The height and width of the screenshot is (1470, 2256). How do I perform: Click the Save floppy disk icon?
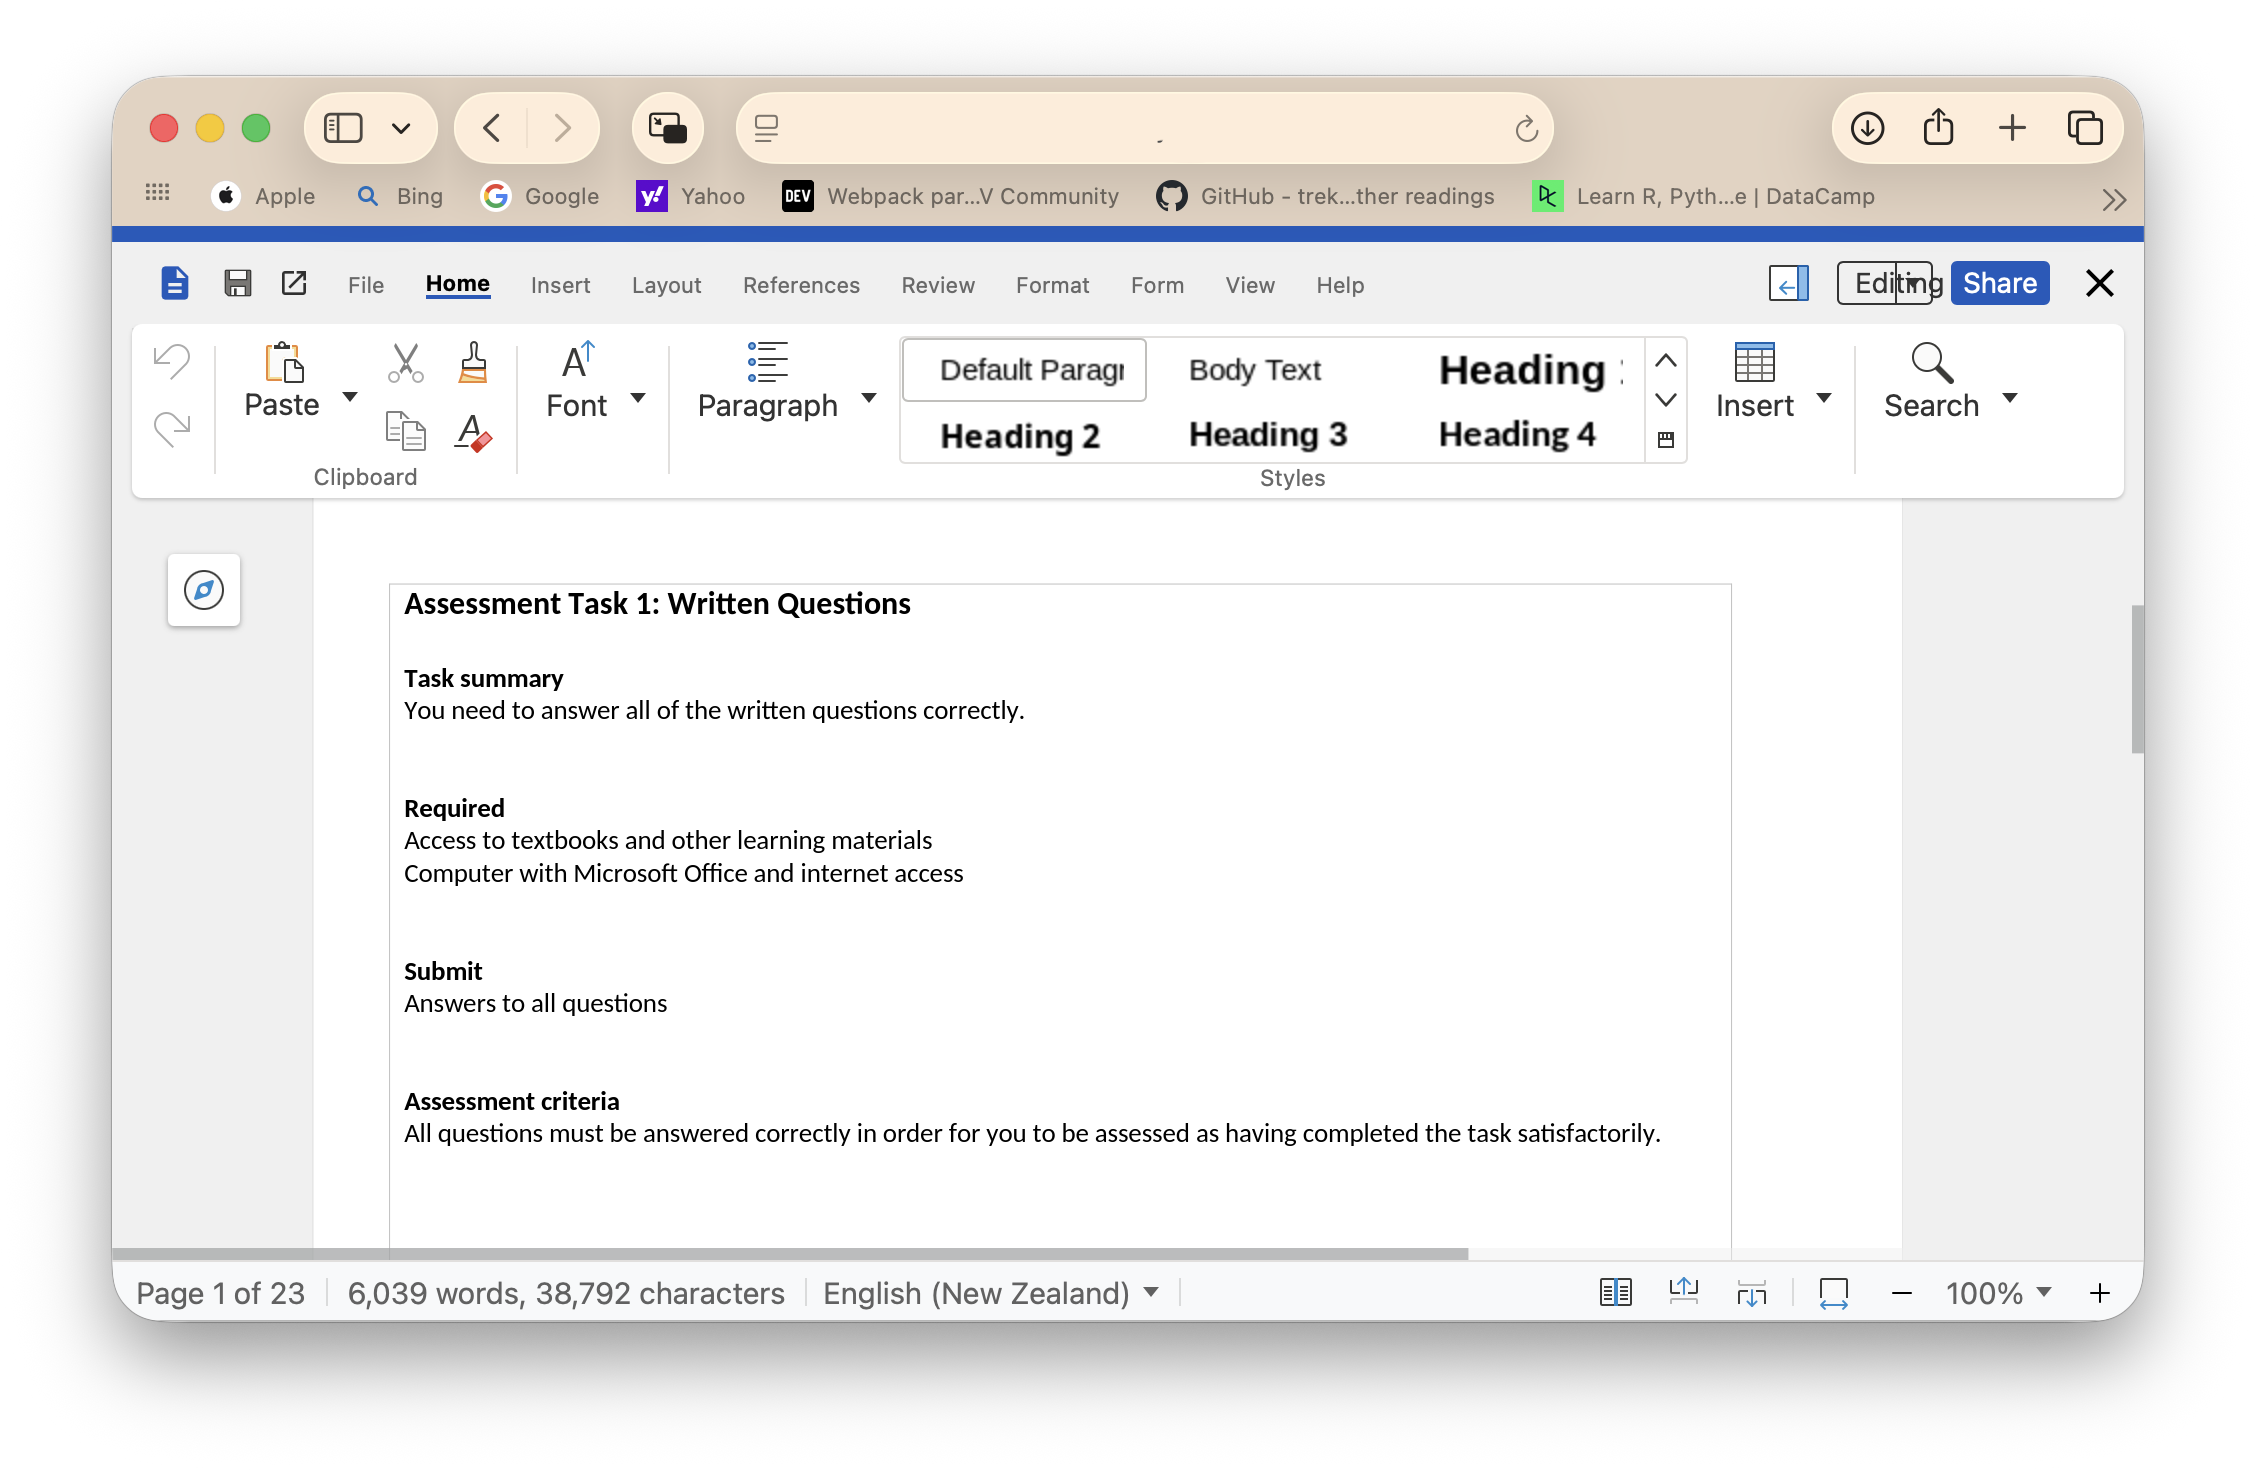237,284
